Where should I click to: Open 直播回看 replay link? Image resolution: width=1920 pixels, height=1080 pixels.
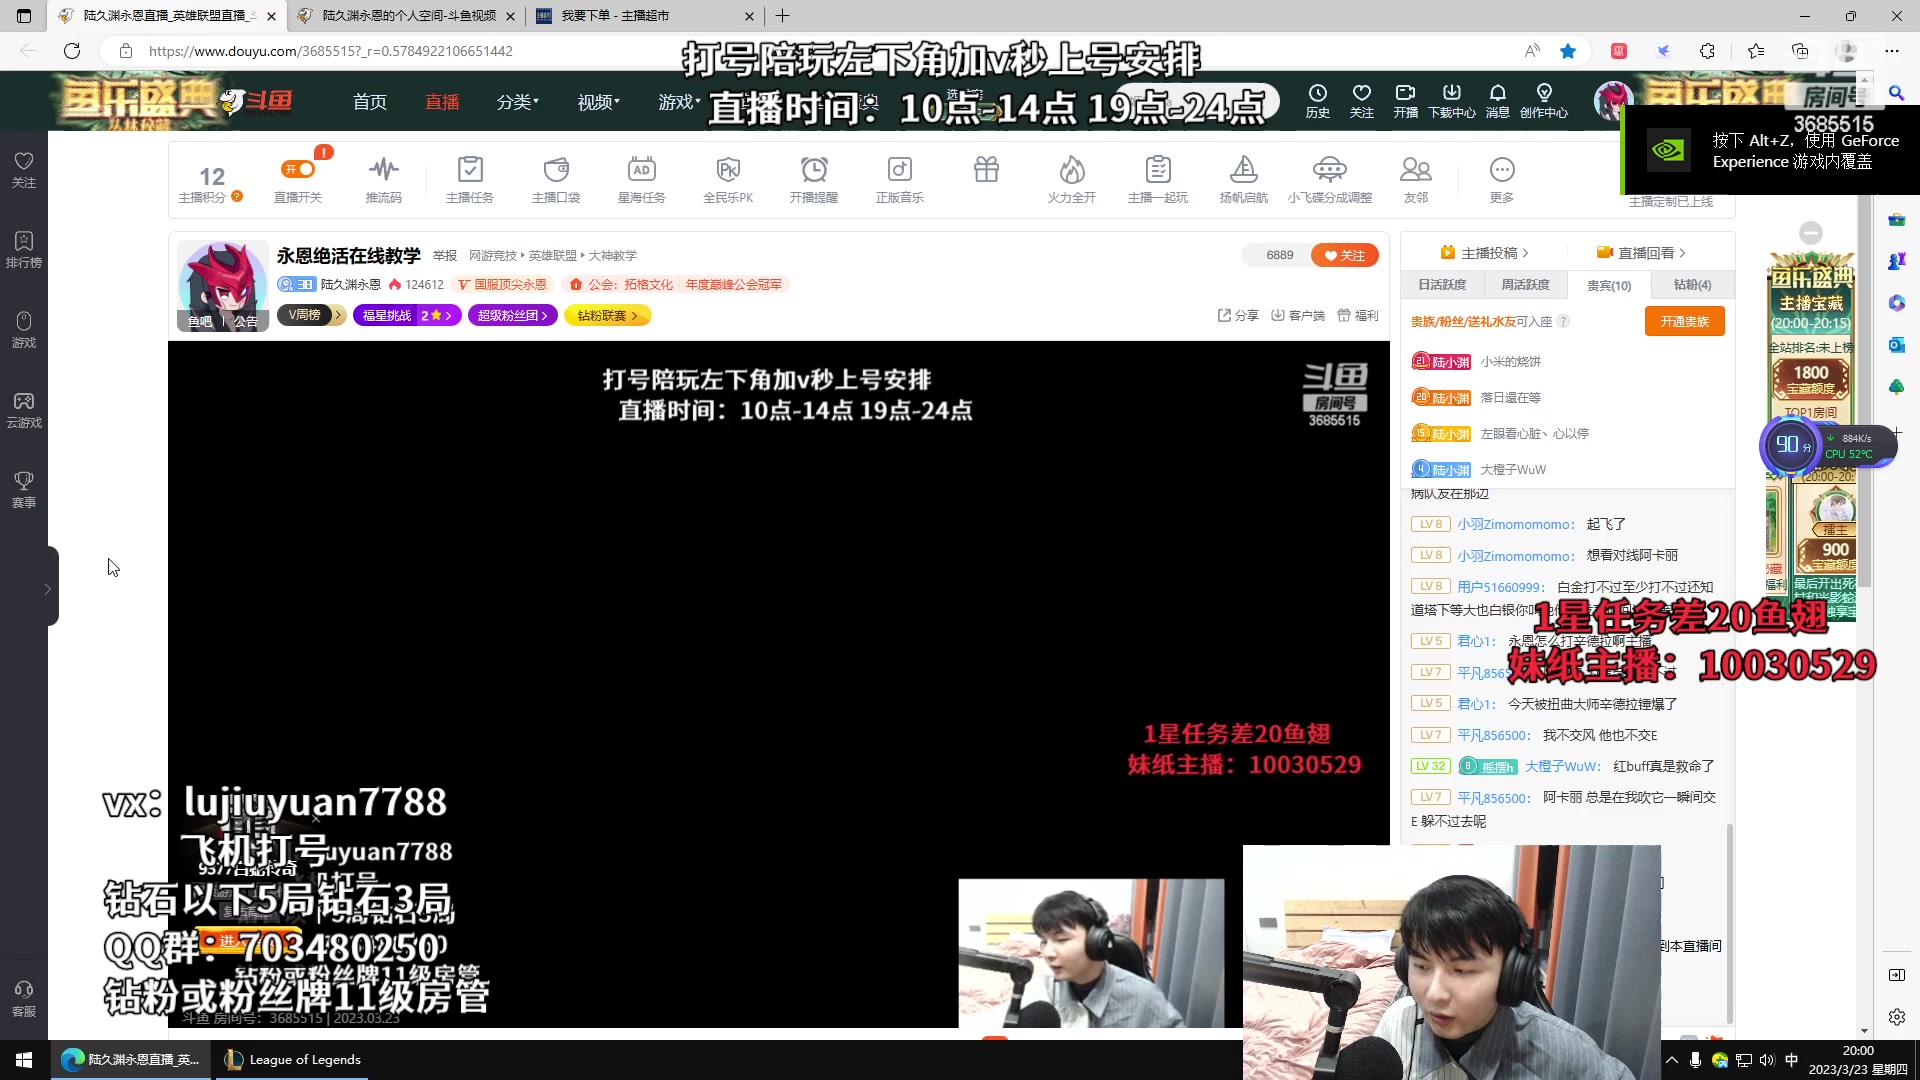pos(1641,253)
